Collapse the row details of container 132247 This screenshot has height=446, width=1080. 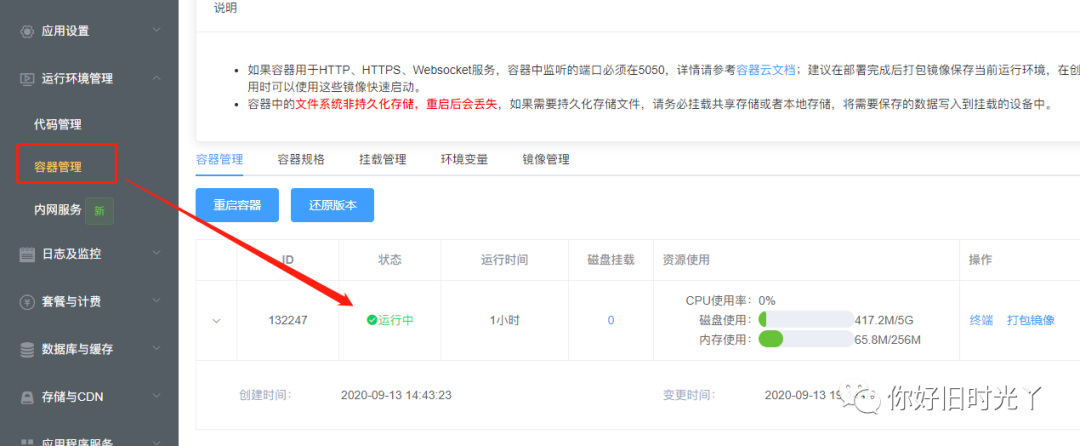217,321
